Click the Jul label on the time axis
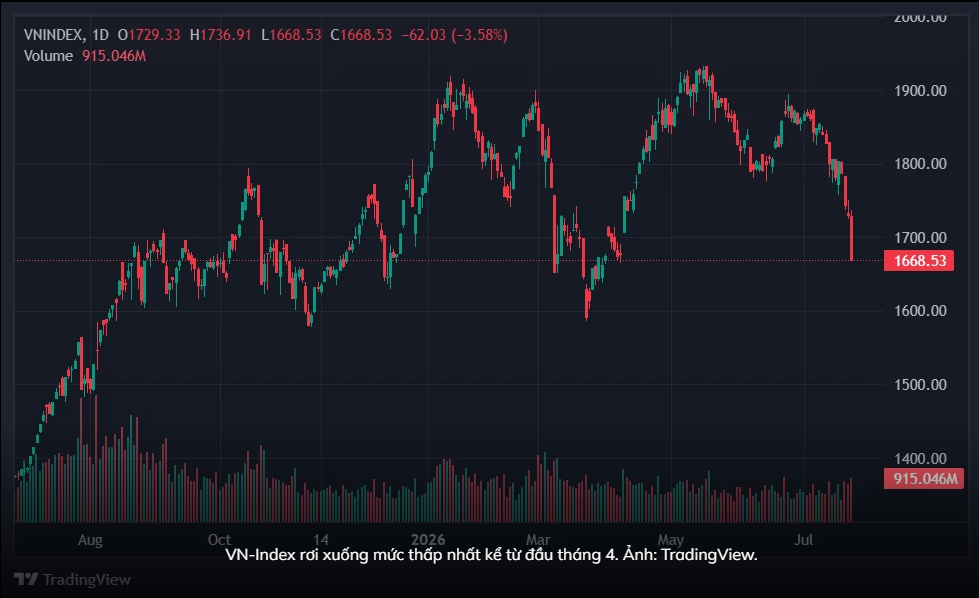Screen dimensions: 979x598 click(804, 540)
